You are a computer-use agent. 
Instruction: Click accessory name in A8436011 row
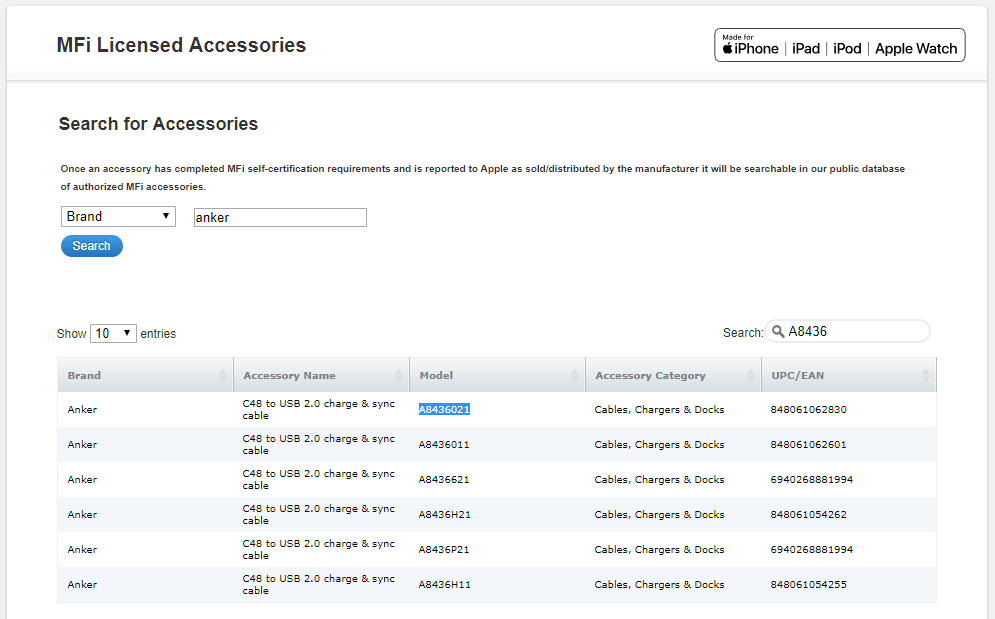pyautogui.click(x=319, y=444)
